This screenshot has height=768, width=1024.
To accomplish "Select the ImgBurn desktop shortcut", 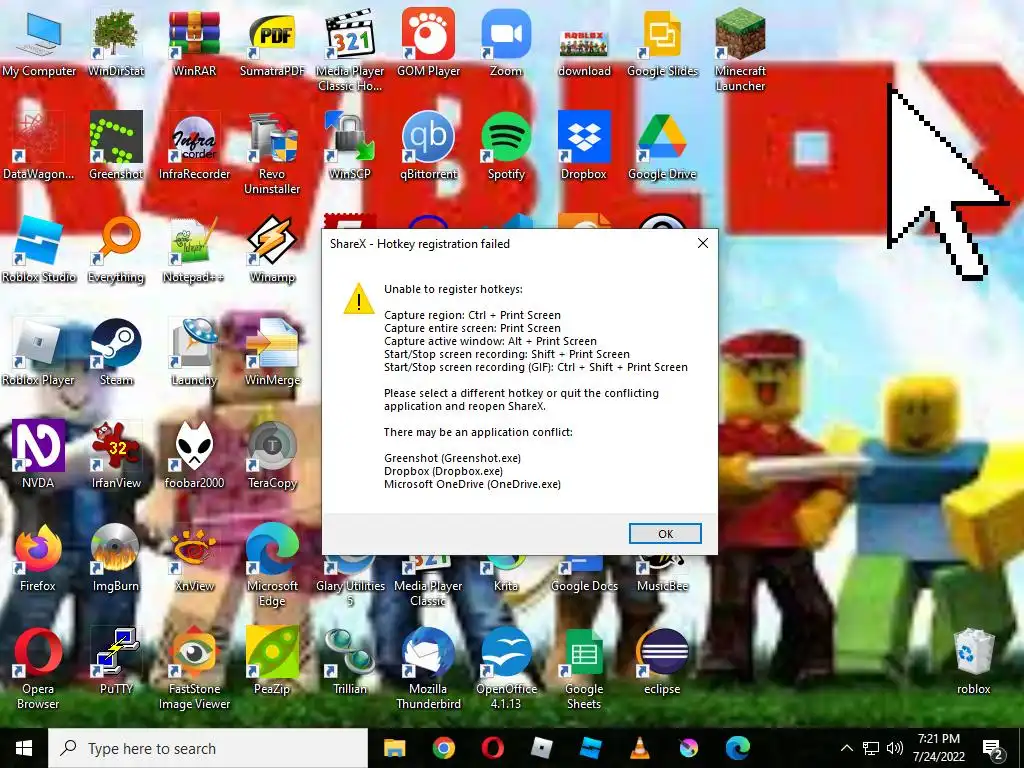I will point(116,558).
